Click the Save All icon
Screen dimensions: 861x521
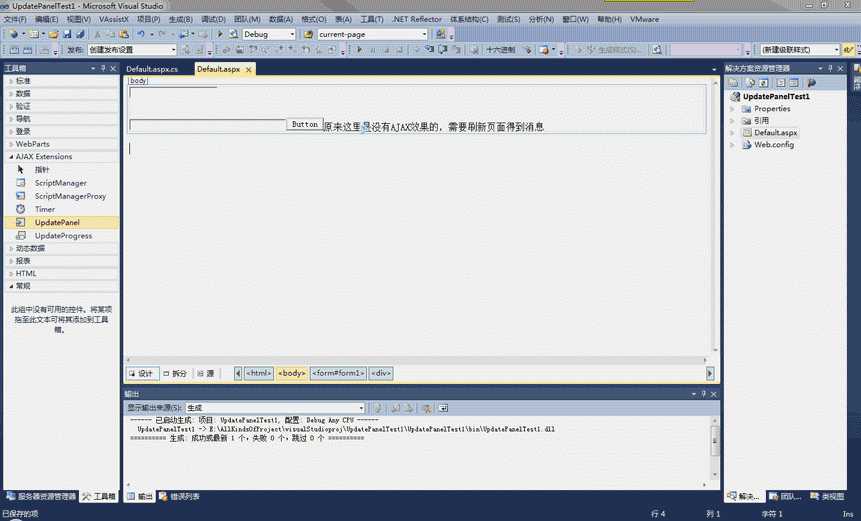pyautogui.click(x=80, y=34)
